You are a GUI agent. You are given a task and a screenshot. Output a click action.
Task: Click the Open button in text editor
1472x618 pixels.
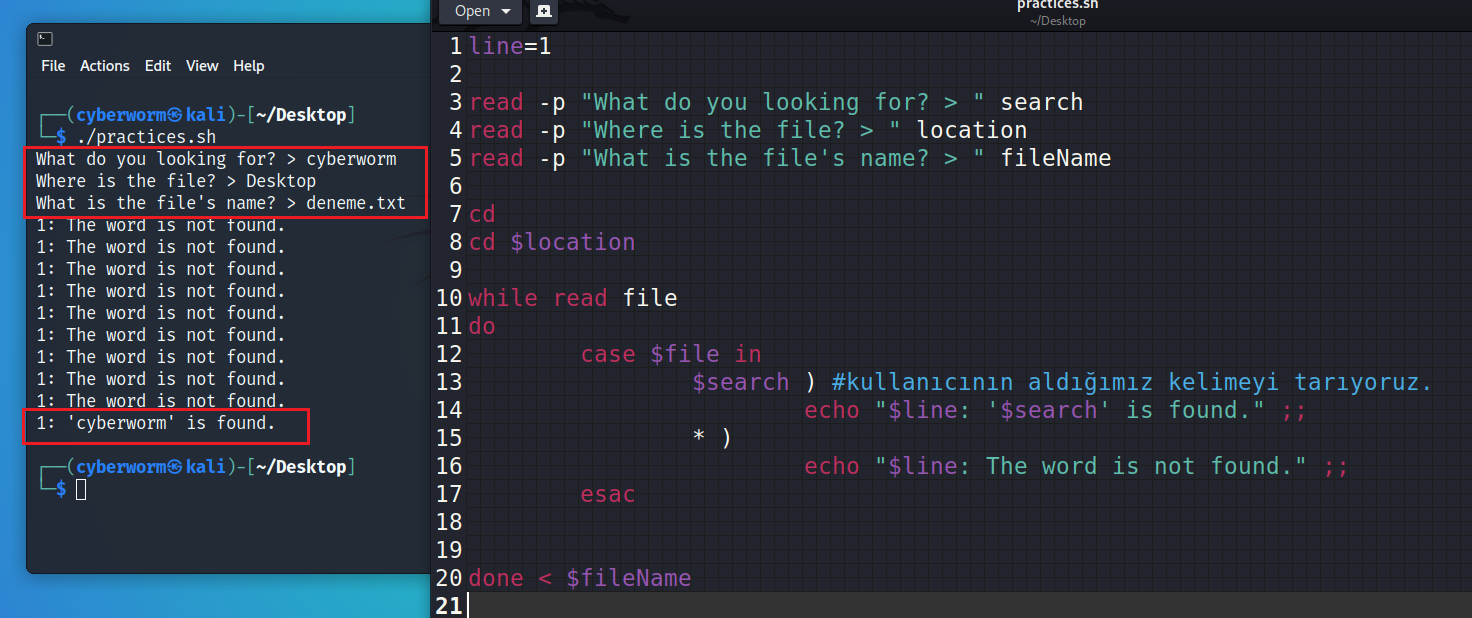click(x=473, y=11)
